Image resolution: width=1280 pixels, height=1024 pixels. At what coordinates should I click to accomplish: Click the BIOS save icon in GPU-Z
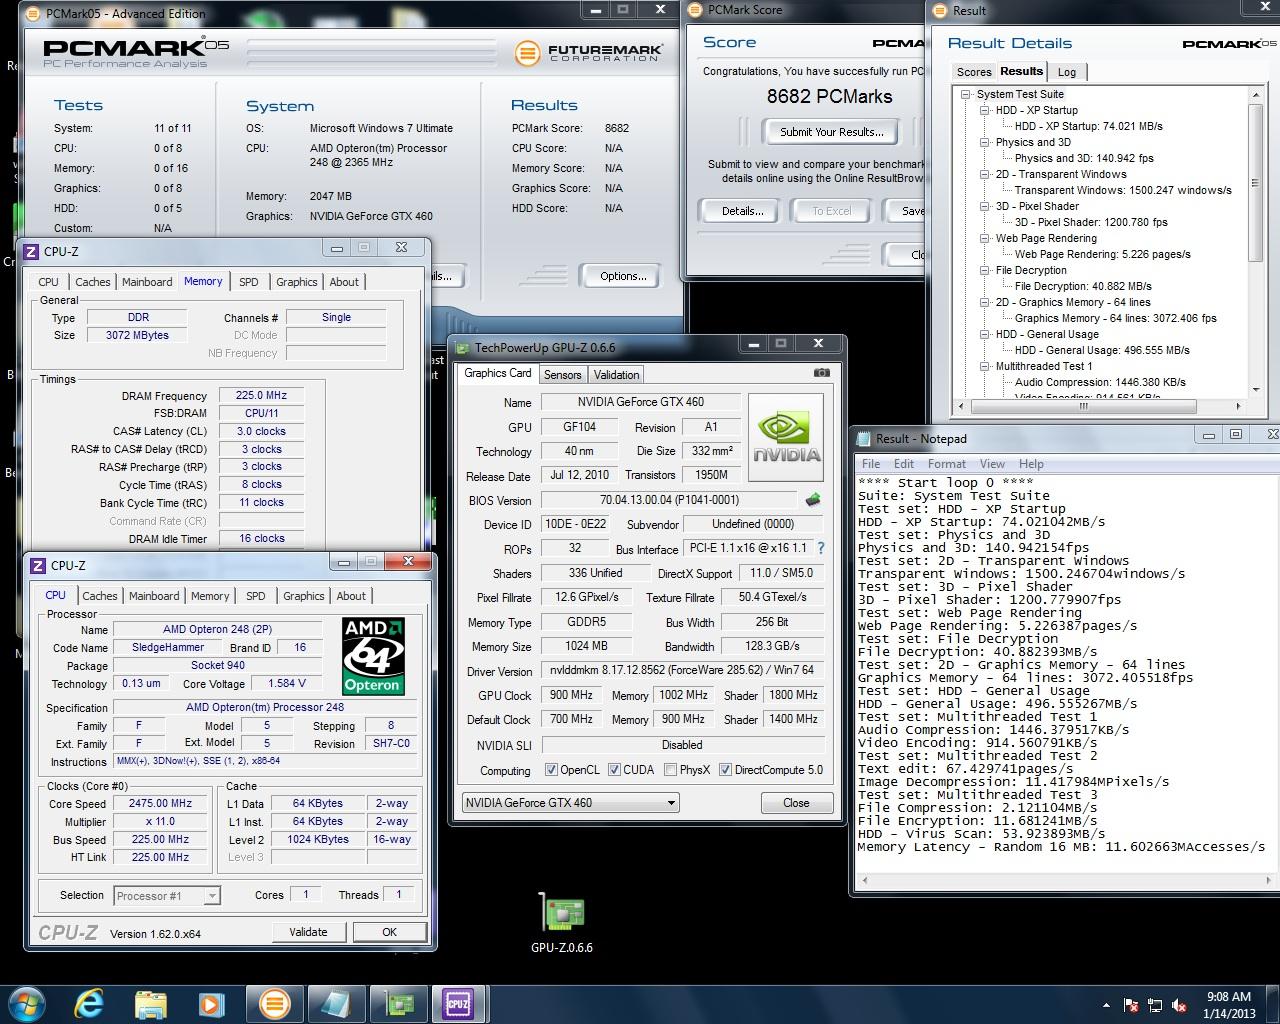click(812, 500)
